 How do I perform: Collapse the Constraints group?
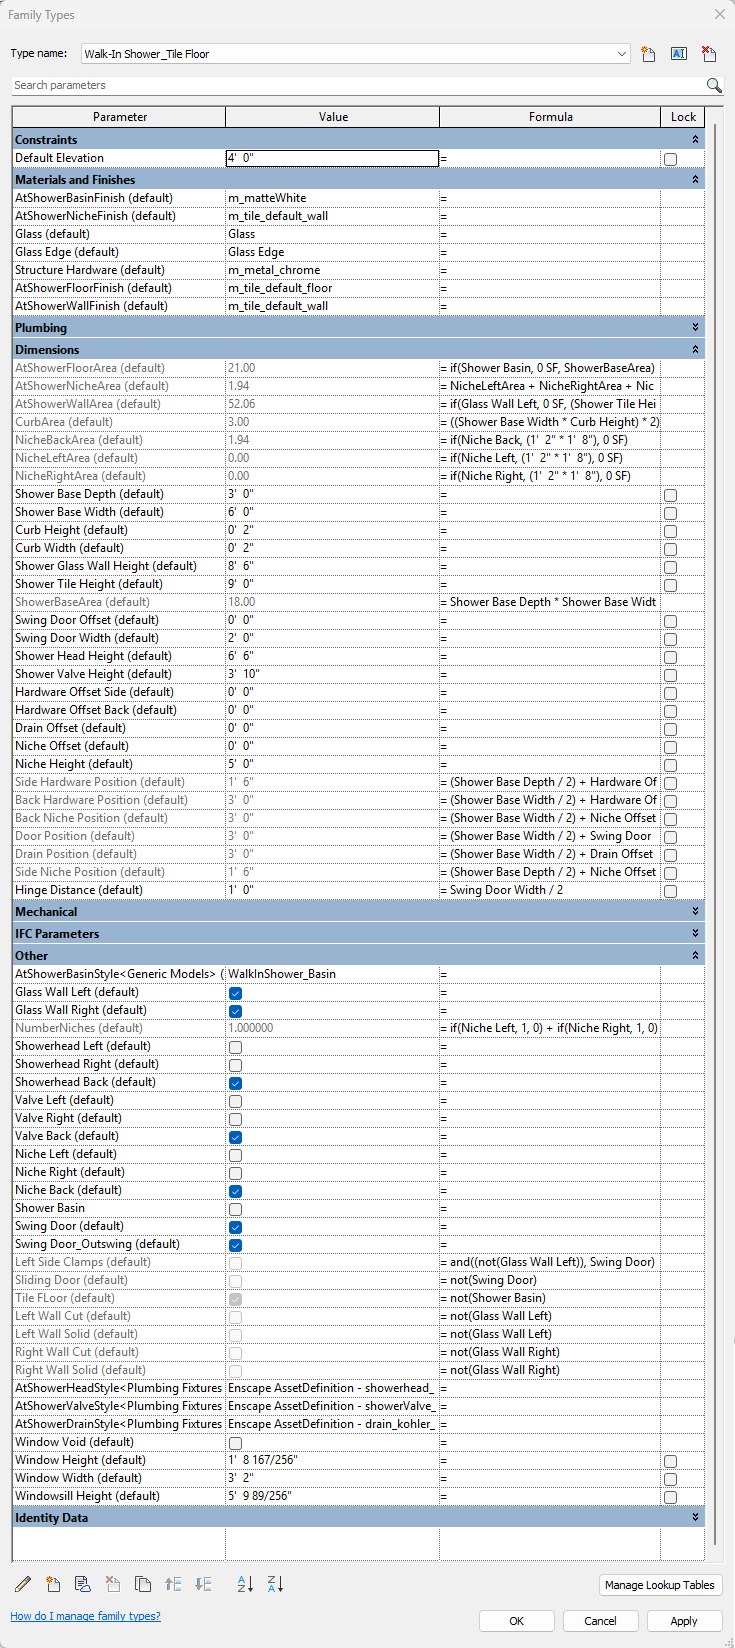pos(695,140)
